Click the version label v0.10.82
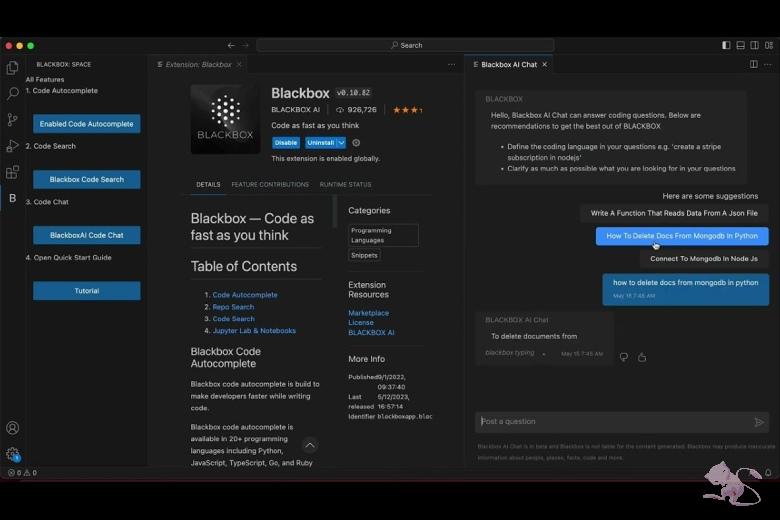The image size is (780, 520). [x=353, y=93]
